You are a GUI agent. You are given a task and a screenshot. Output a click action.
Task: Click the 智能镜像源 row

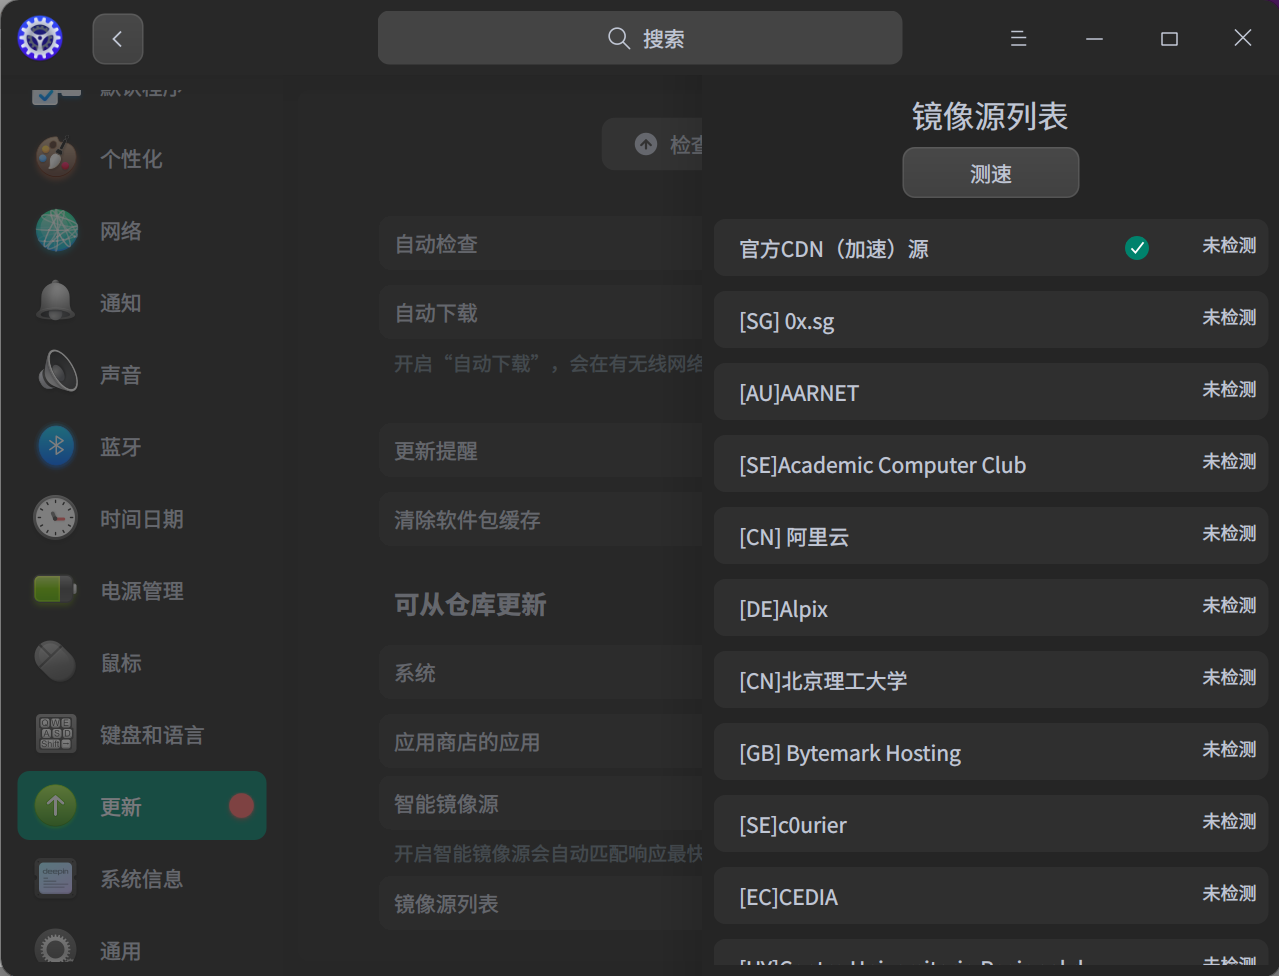[x=540, y=804]
